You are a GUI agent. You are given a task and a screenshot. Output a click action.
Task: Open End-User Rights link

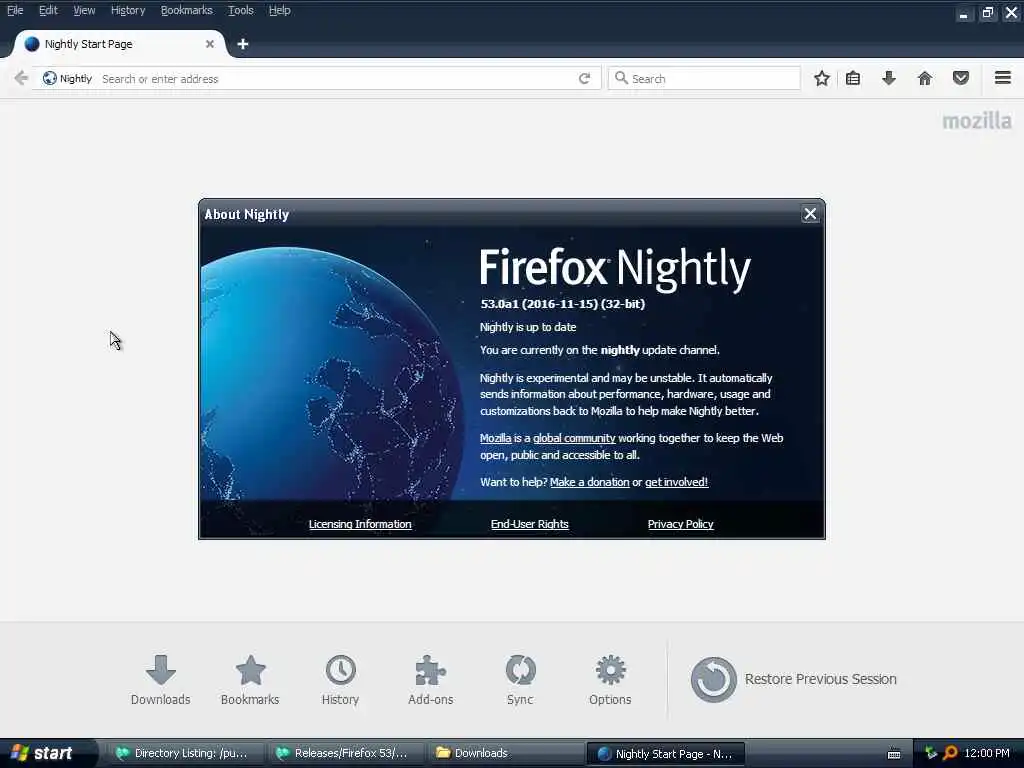530,524
